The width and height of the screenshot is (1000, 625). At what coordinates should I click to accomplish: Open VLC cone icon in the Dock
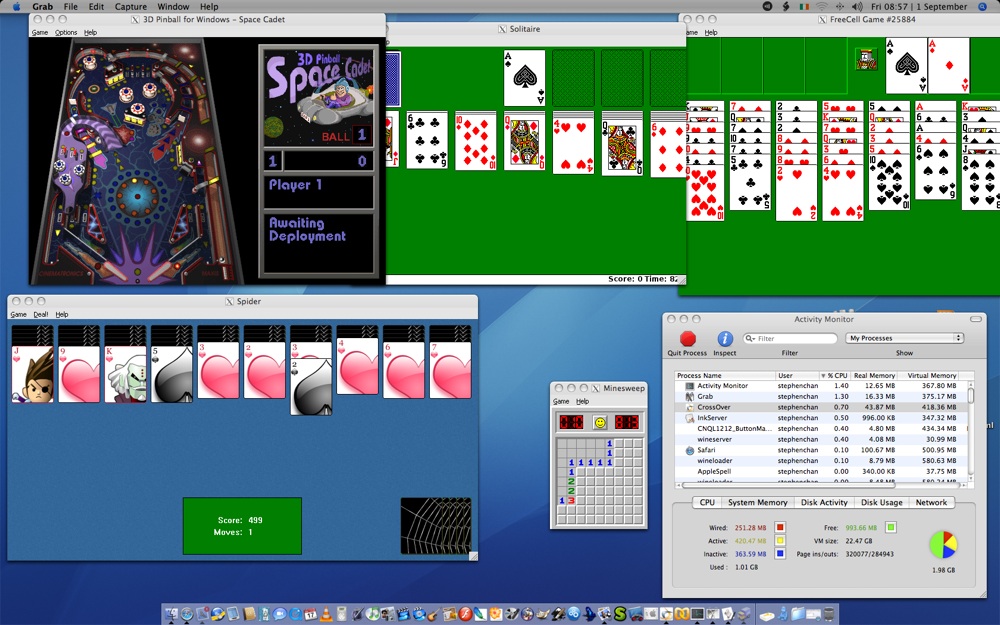(326, 614)
